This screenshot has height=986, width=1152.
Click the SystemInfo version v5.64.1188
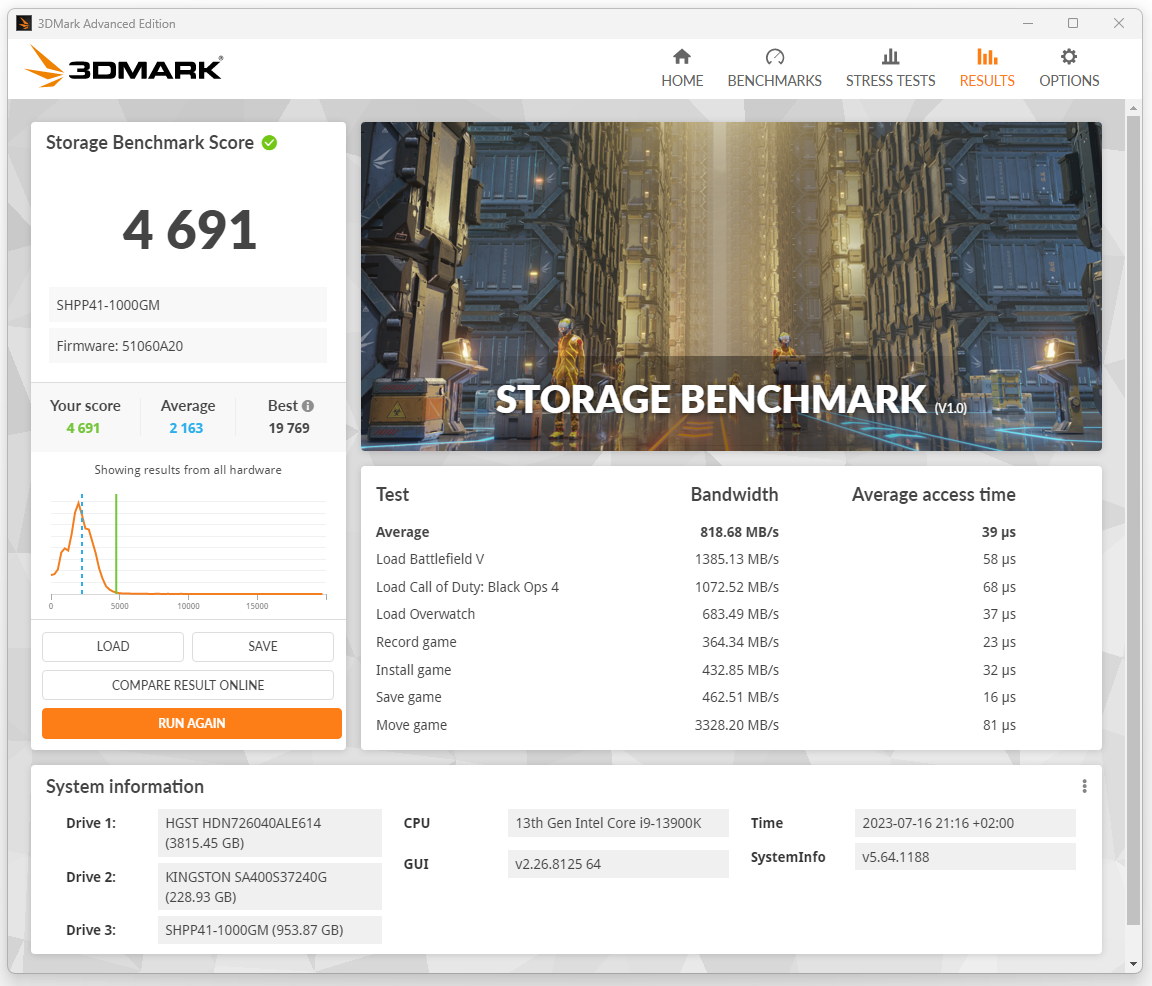[965, 857]
